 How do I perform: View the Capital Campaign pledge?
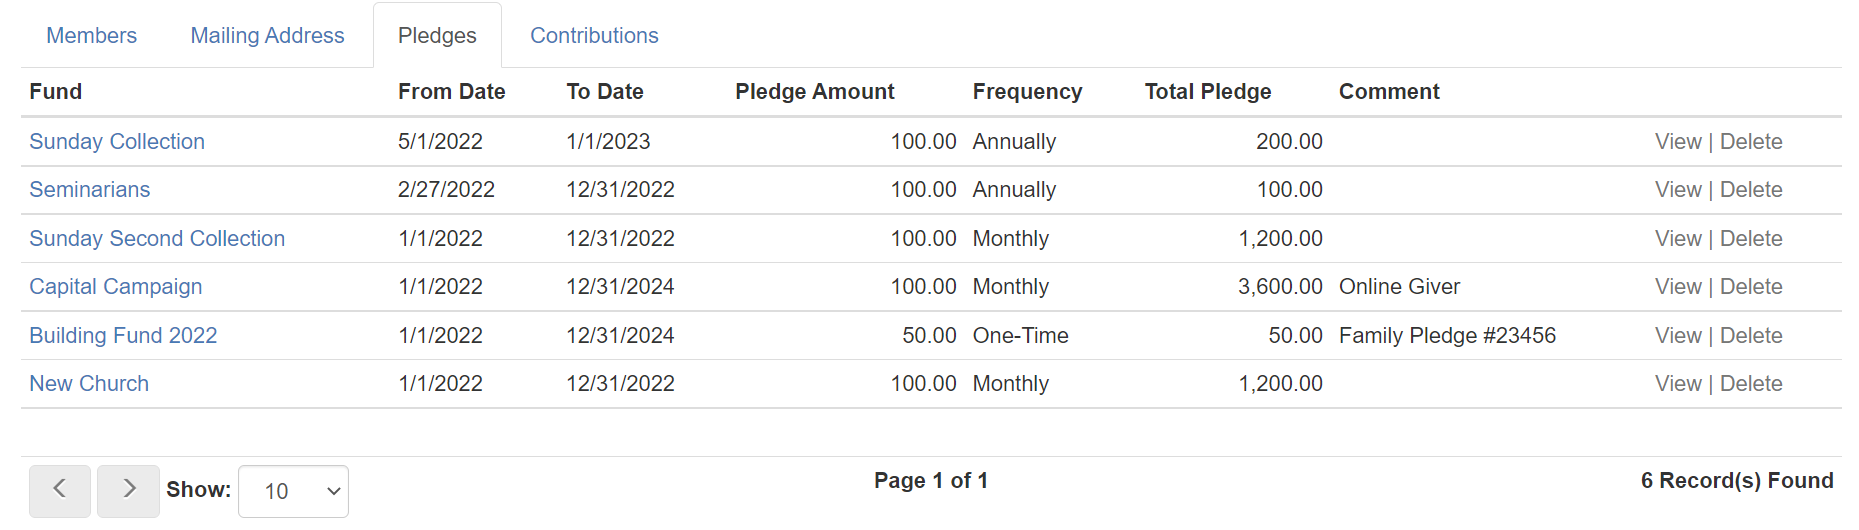(1678, 287)
